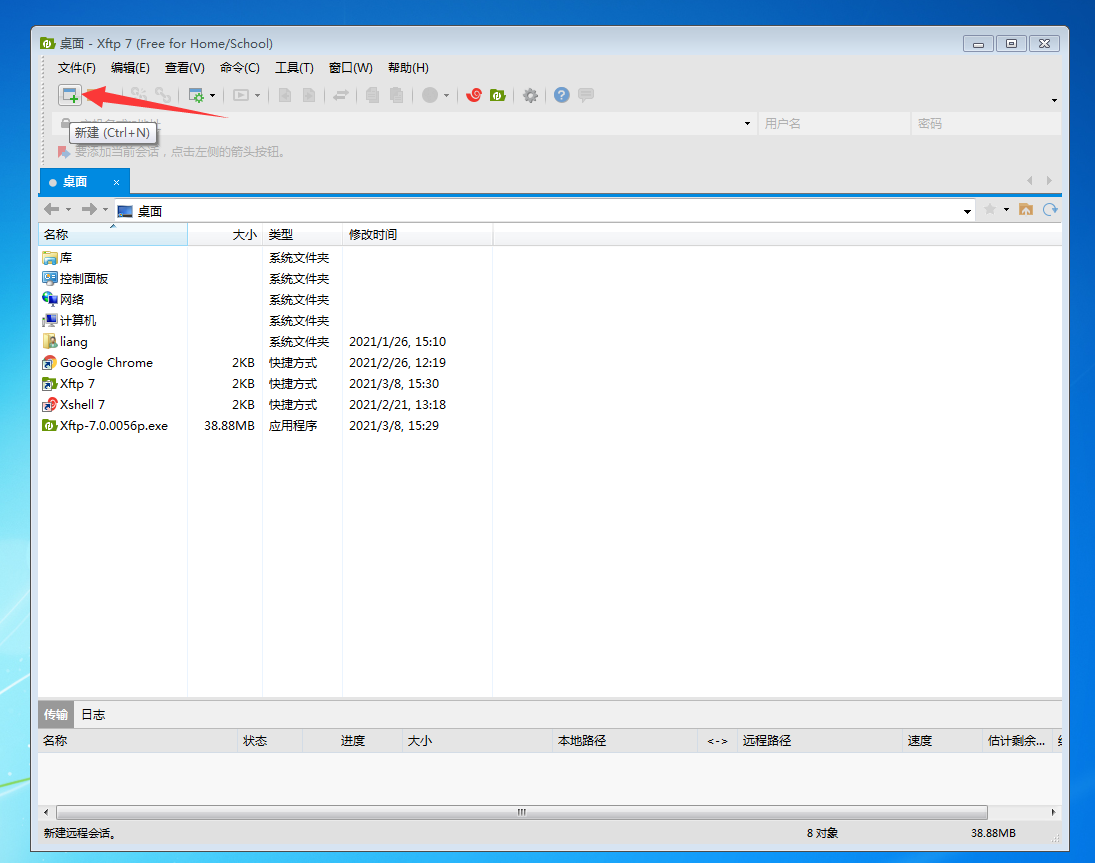Viewport: 1095px width, 863px height.
Task: Open Options with the gear icon
Action: pyautogui.click(x=531, y=95)
